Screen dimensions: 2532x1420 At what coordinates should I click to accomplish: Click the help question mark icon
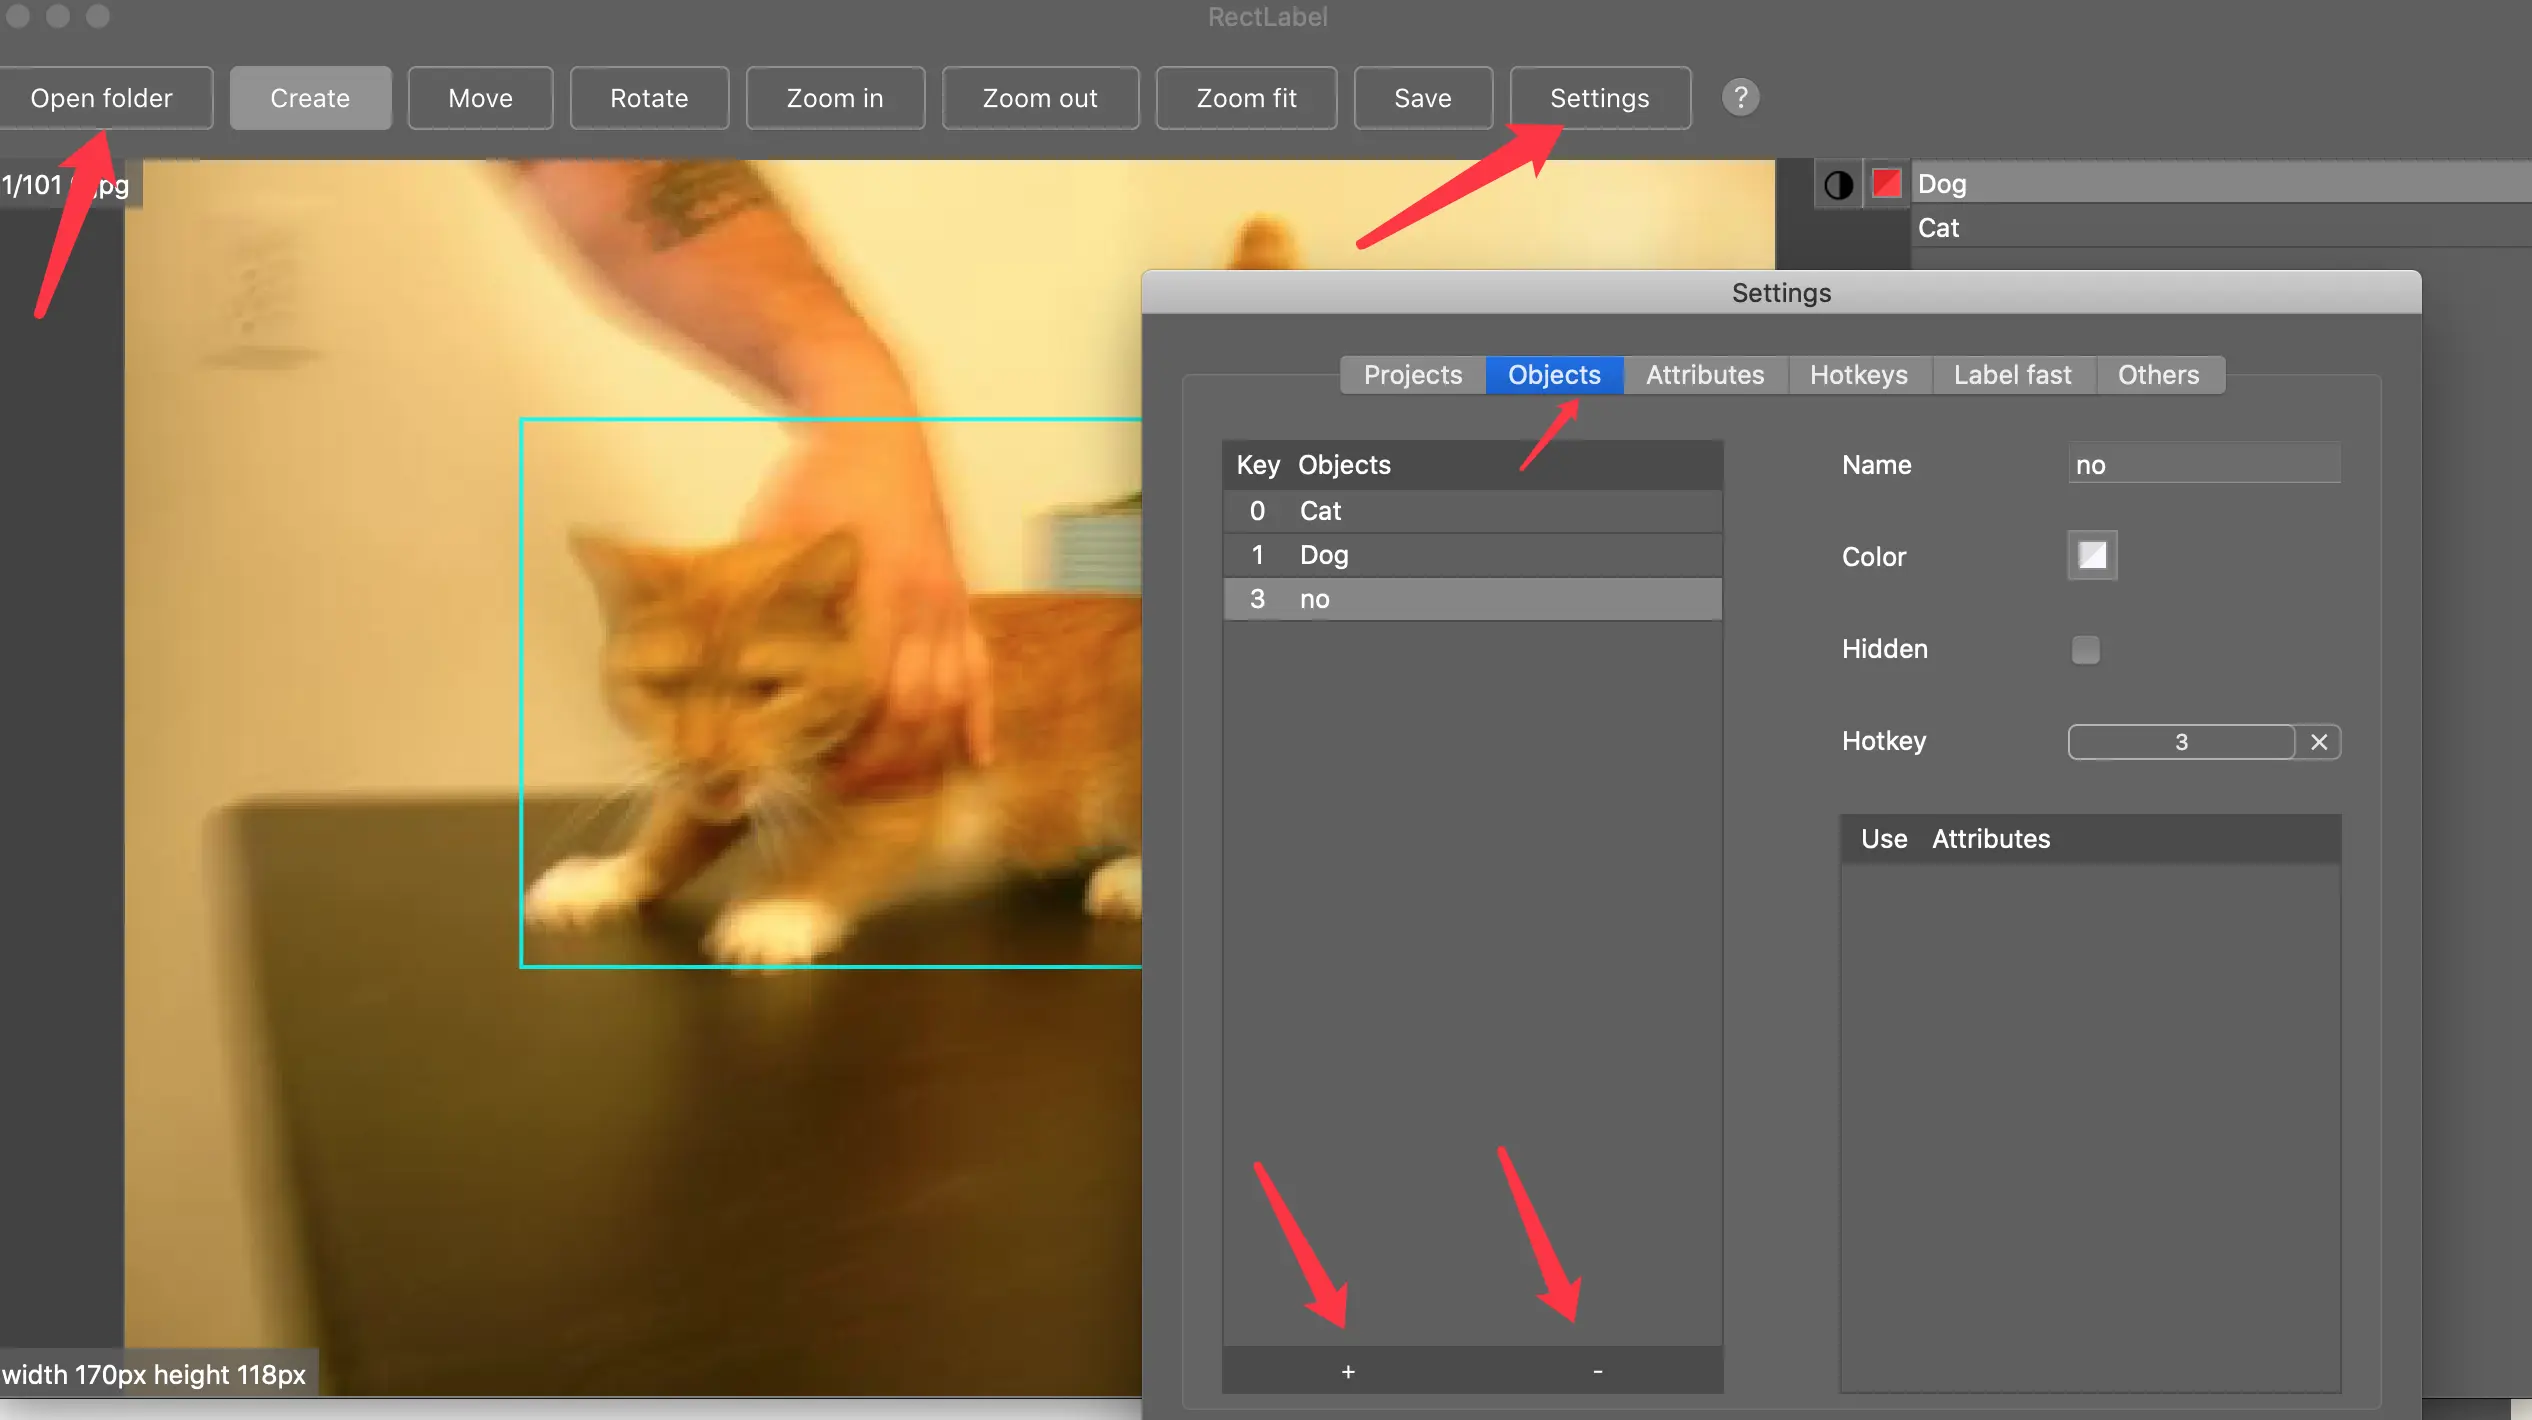[x=1740, y=98]
